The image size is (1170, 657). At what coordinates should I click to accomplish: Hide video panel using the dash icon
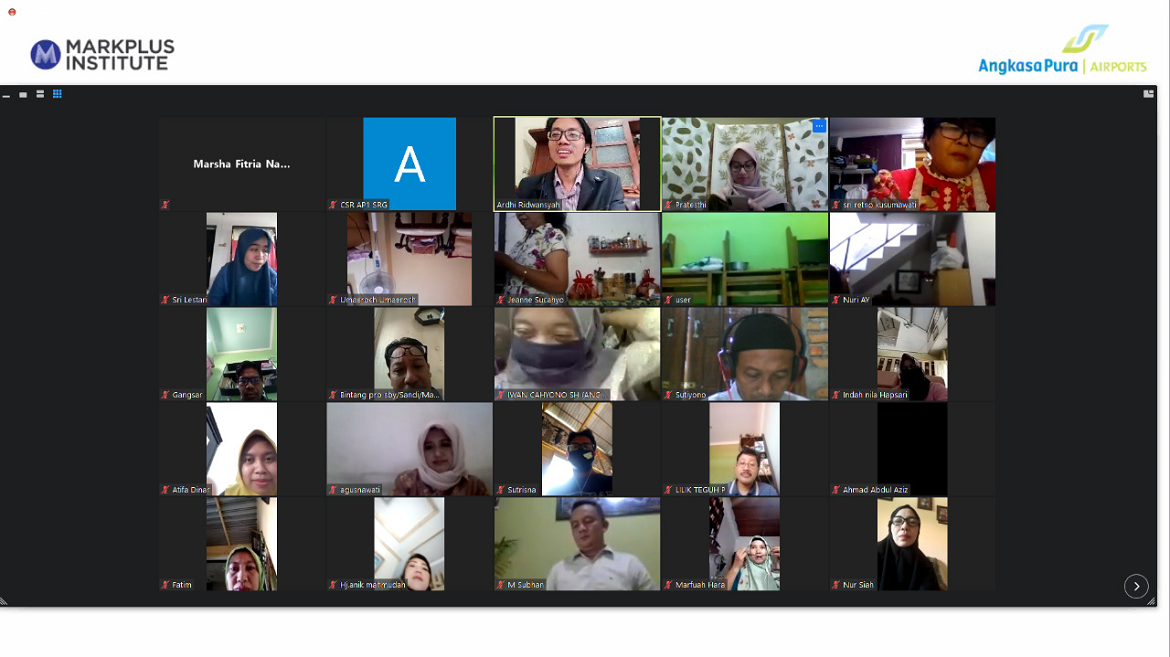tap(6, 95)
